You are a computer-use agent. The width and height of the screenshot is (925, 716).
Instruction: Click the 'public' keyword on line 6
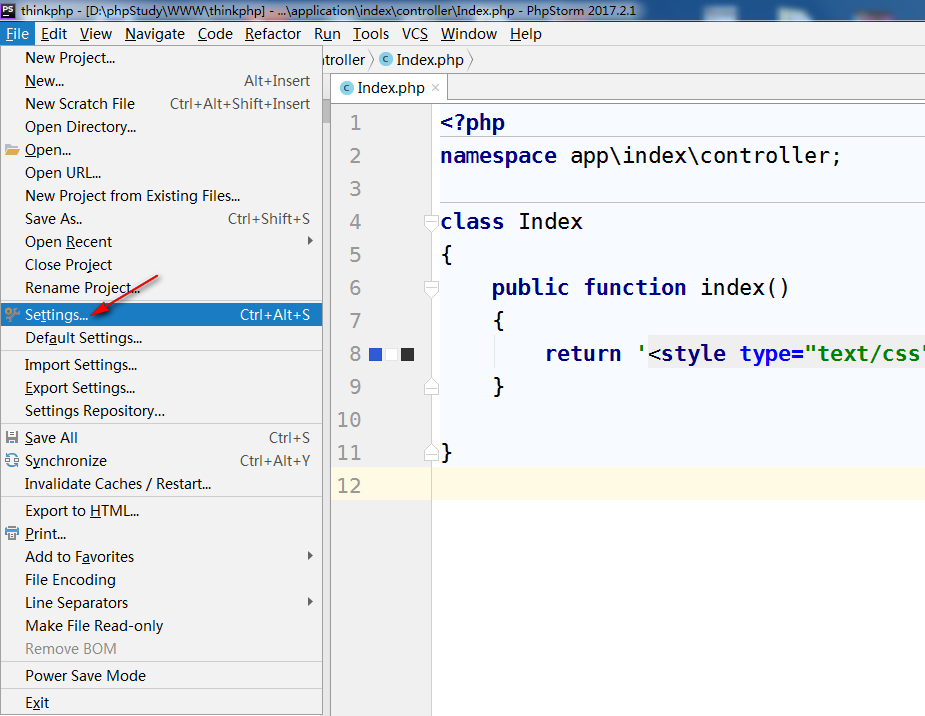click(530, 288)
